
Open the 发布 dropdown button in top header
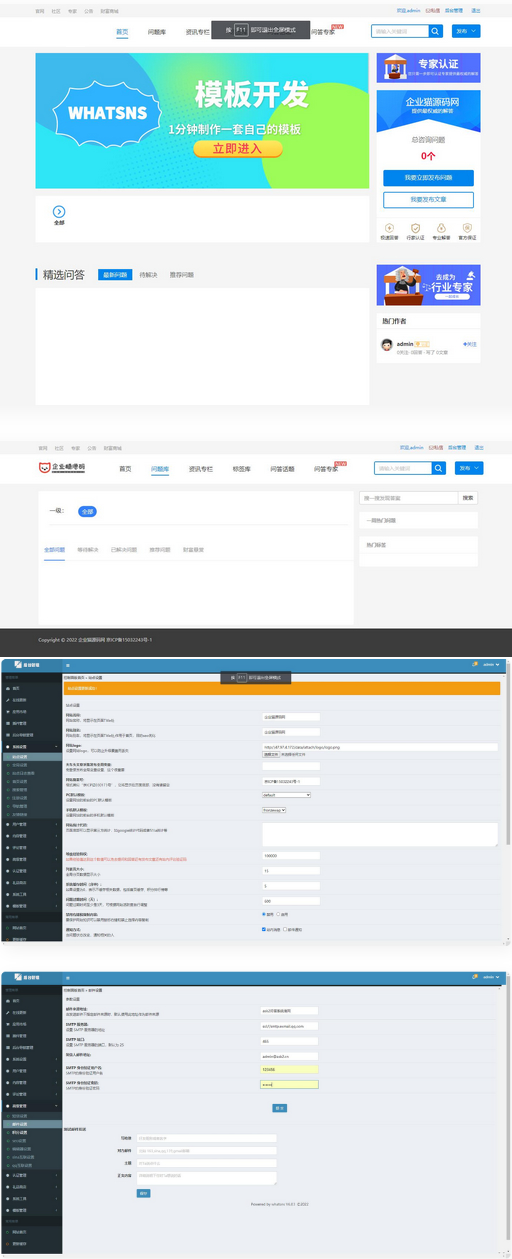(466, 31)
